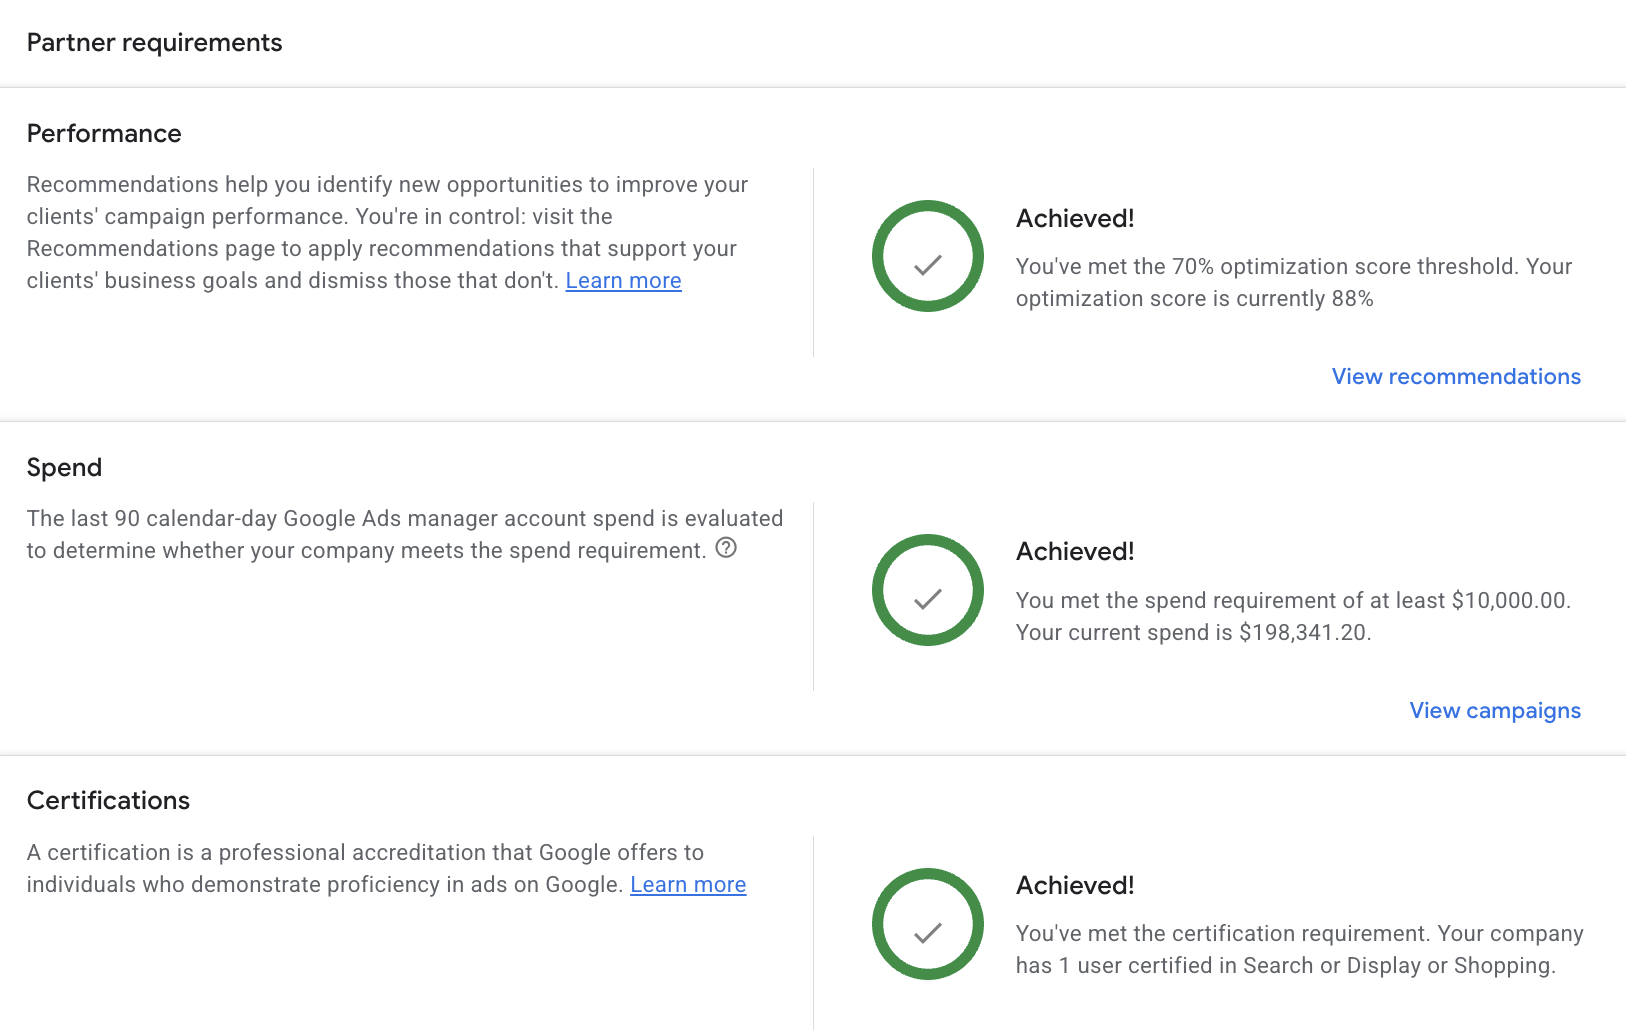Click the Spend section title
The image size is (1626, 1030).
64,467
